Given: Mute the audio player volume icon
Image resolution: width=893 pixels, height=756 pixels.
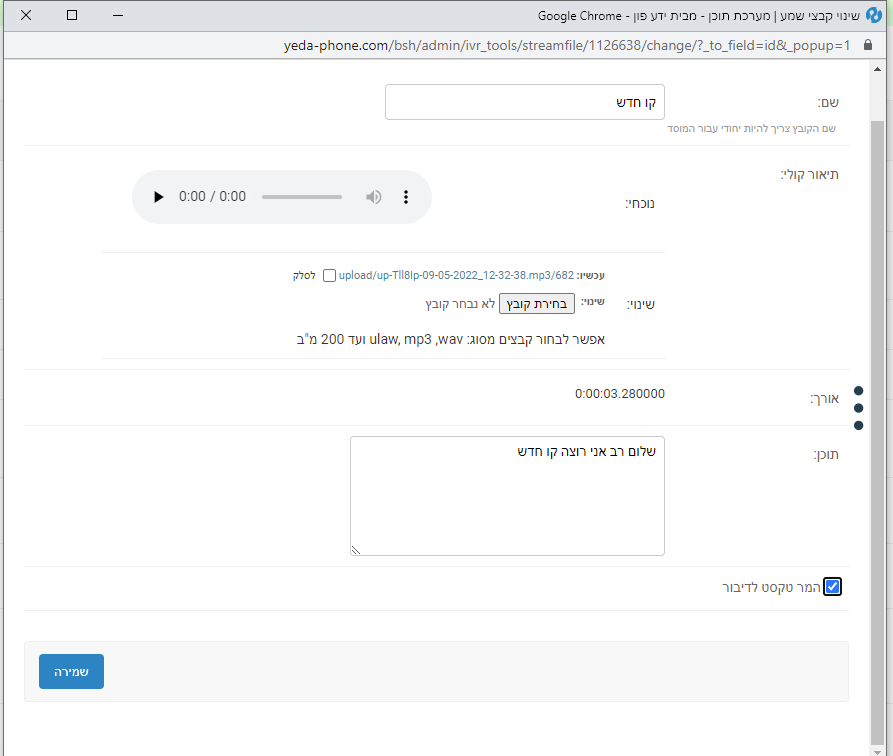Looking at the screenshot, I should [x=374, y=197].
